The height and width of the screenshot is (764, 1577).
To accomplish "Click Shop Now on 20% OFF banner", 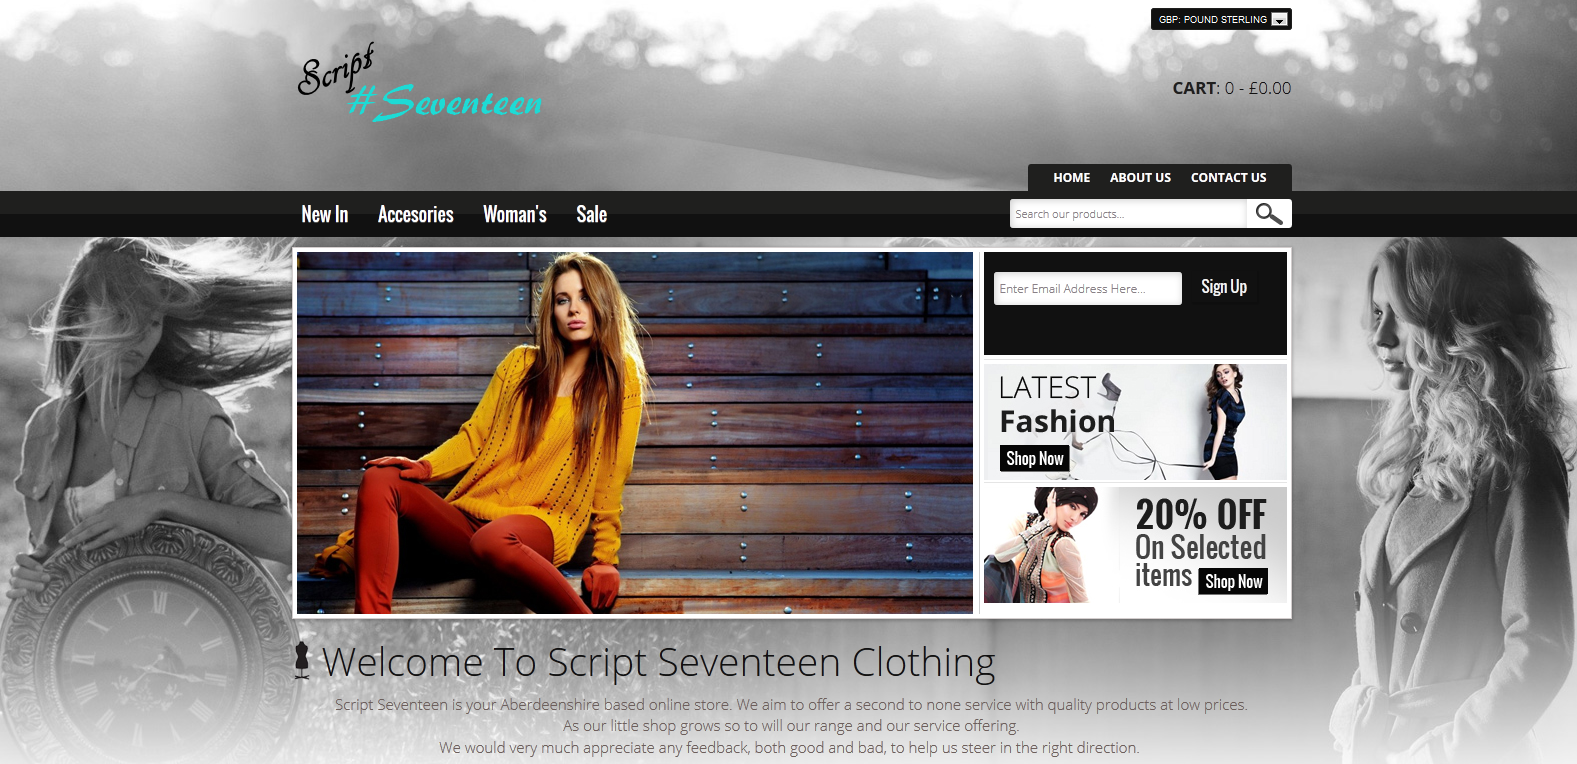I will [x=1233, y=582].
